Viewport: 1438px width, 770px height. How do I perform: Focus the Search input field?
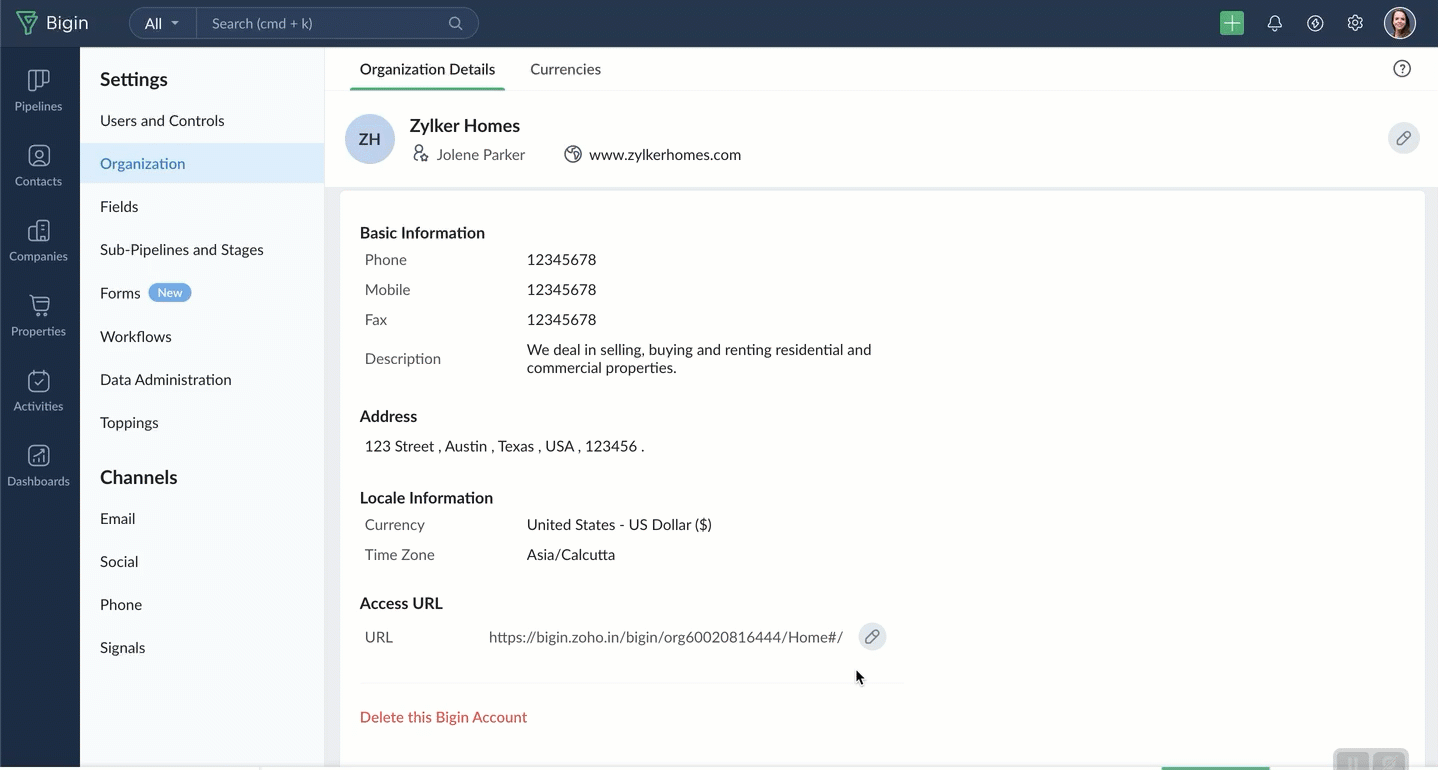coord(325,23)
